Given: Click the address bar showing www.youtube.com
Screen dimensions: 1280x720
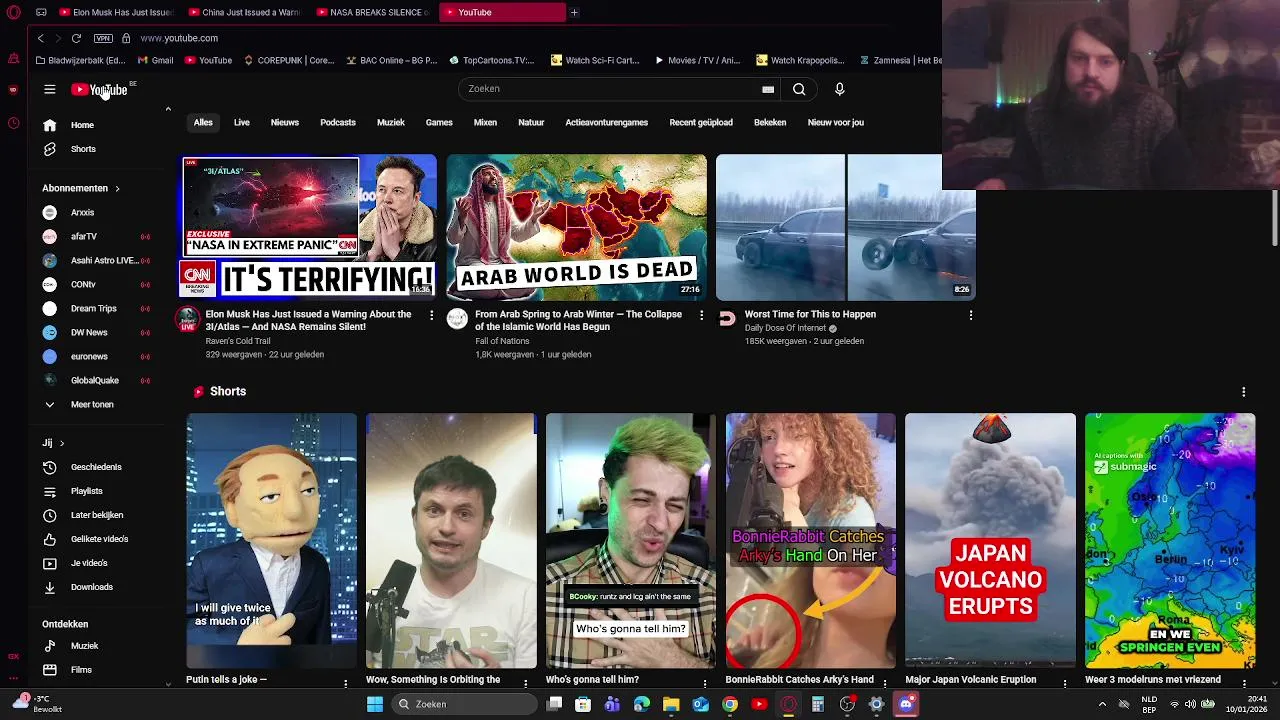Looking at the screenshot, I should (x=179, y=38).
